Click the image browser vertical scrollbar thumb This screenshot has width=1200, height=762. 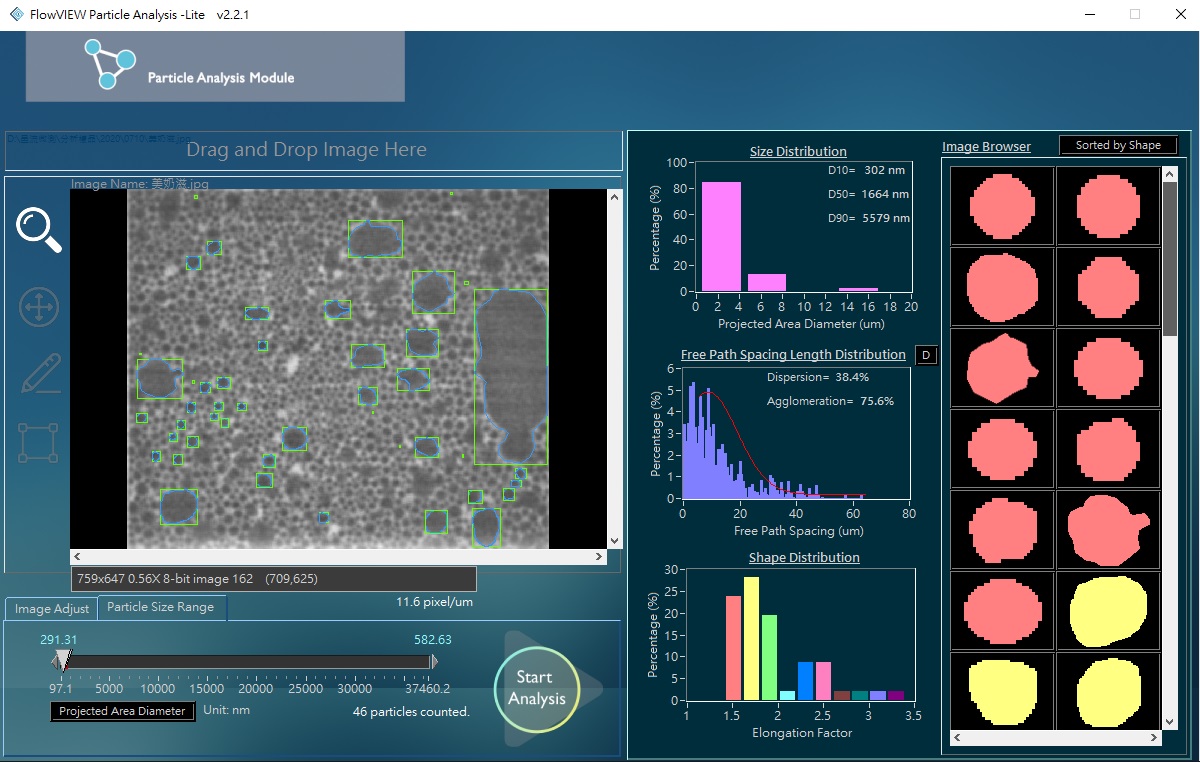click(x=1170, y=260)
